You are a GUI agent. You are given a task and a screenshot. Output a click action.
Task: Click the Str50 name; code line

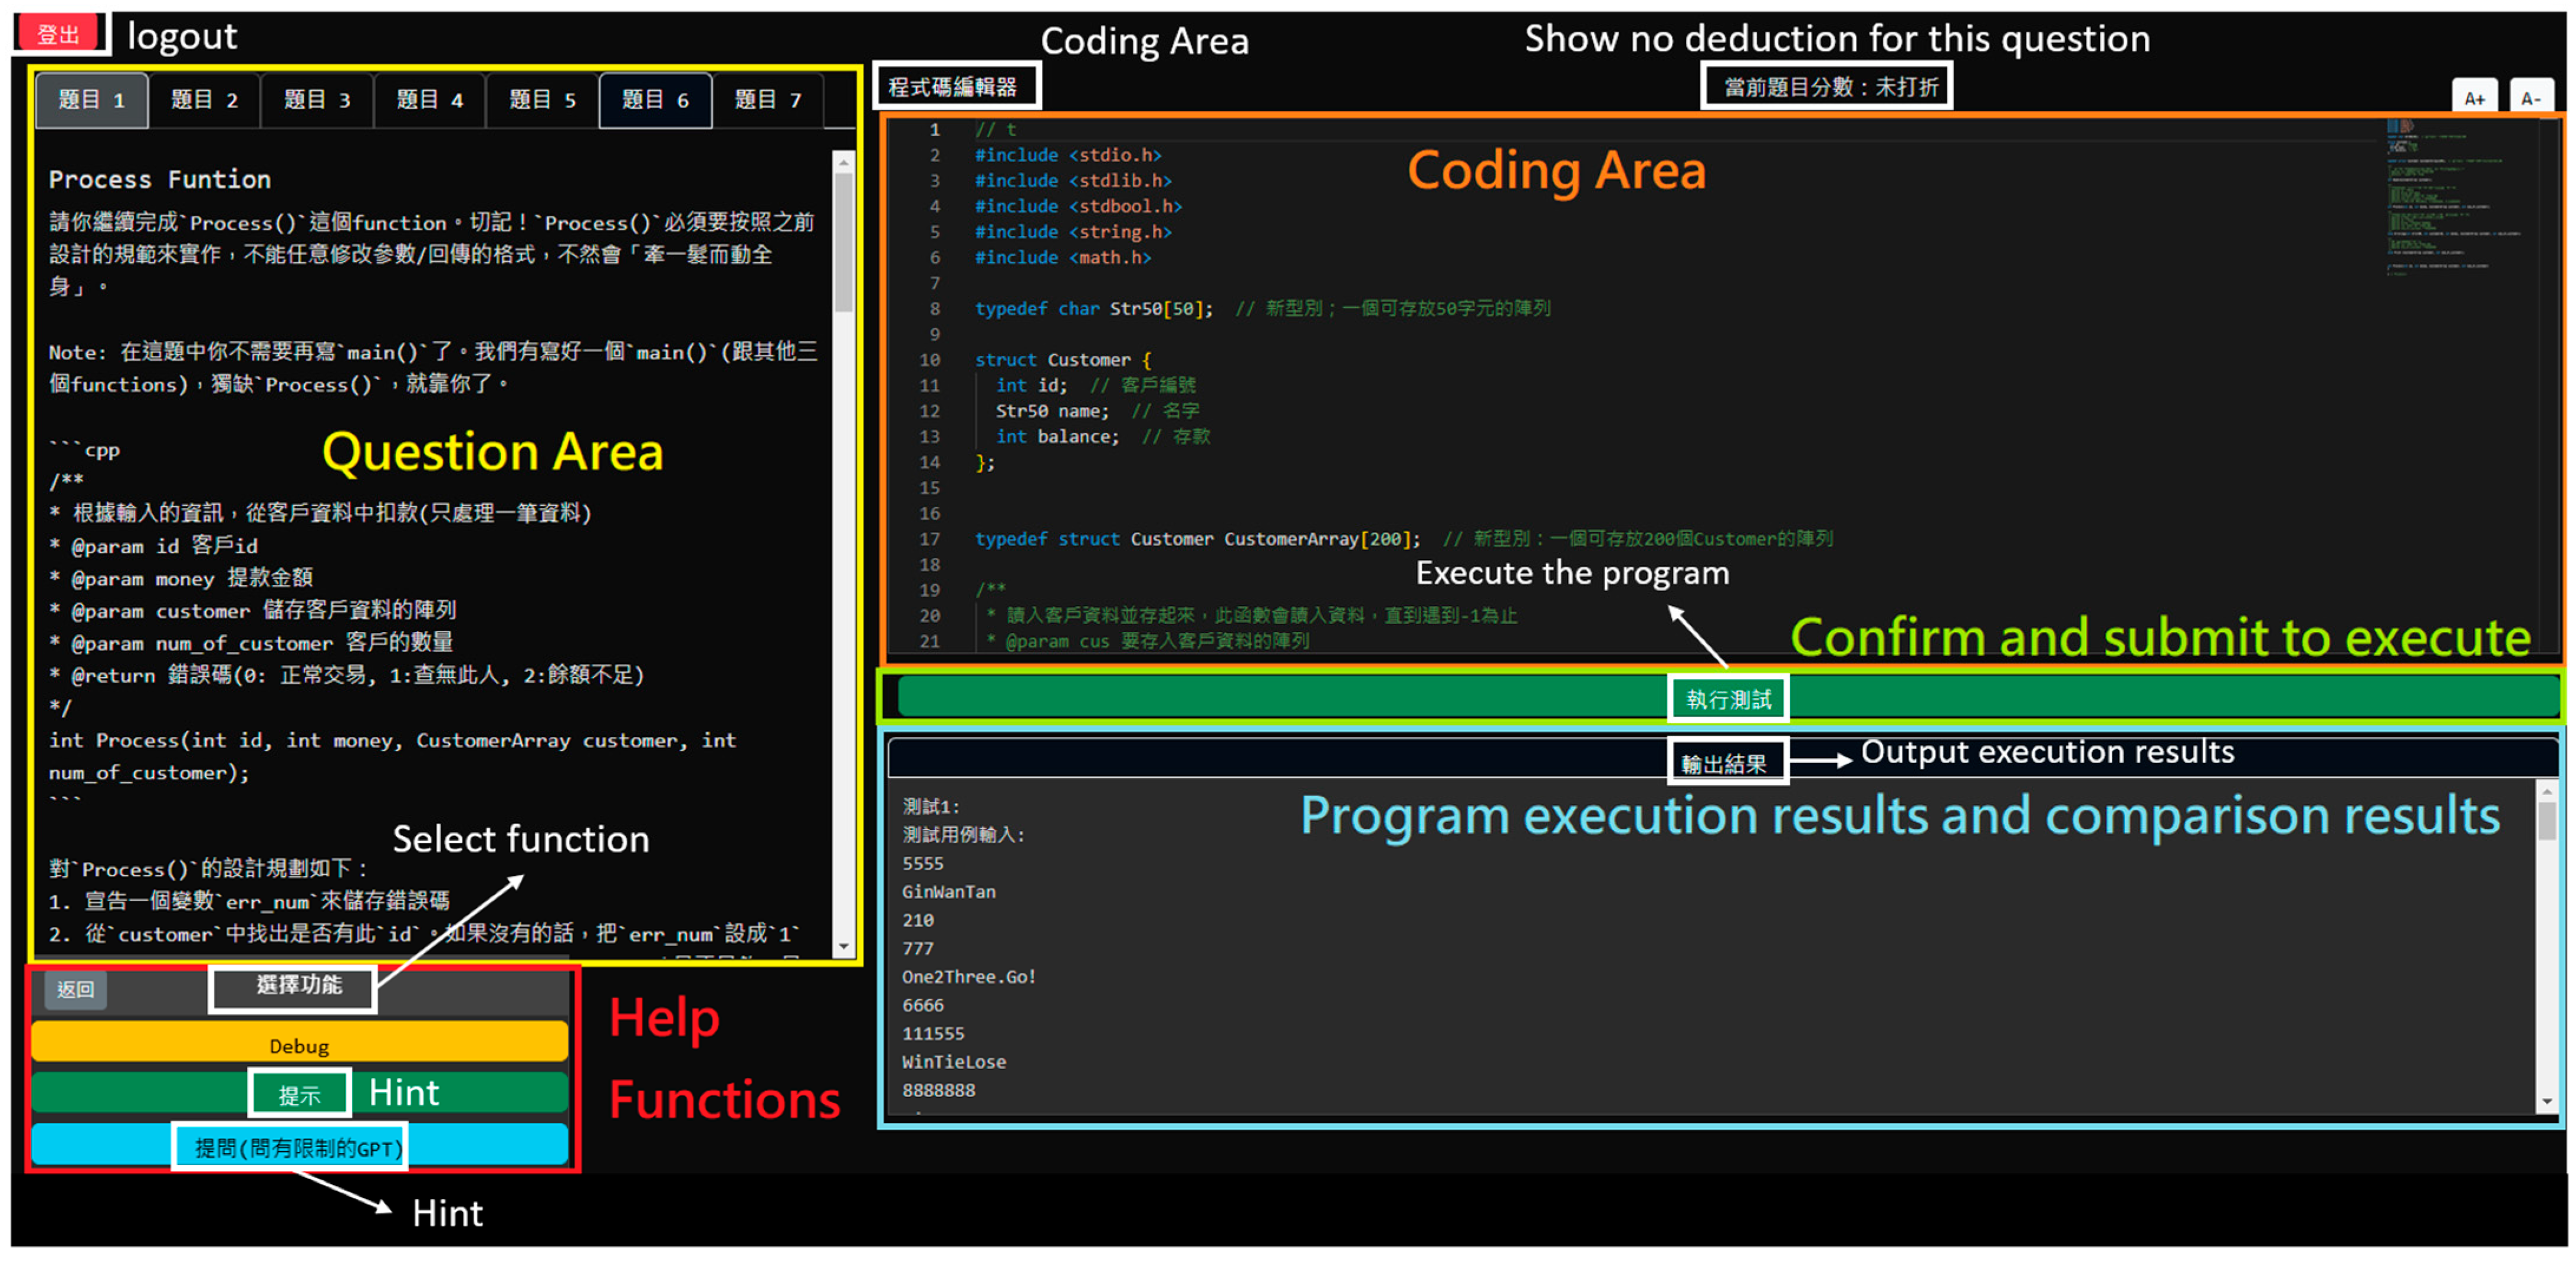point(1097,411)
